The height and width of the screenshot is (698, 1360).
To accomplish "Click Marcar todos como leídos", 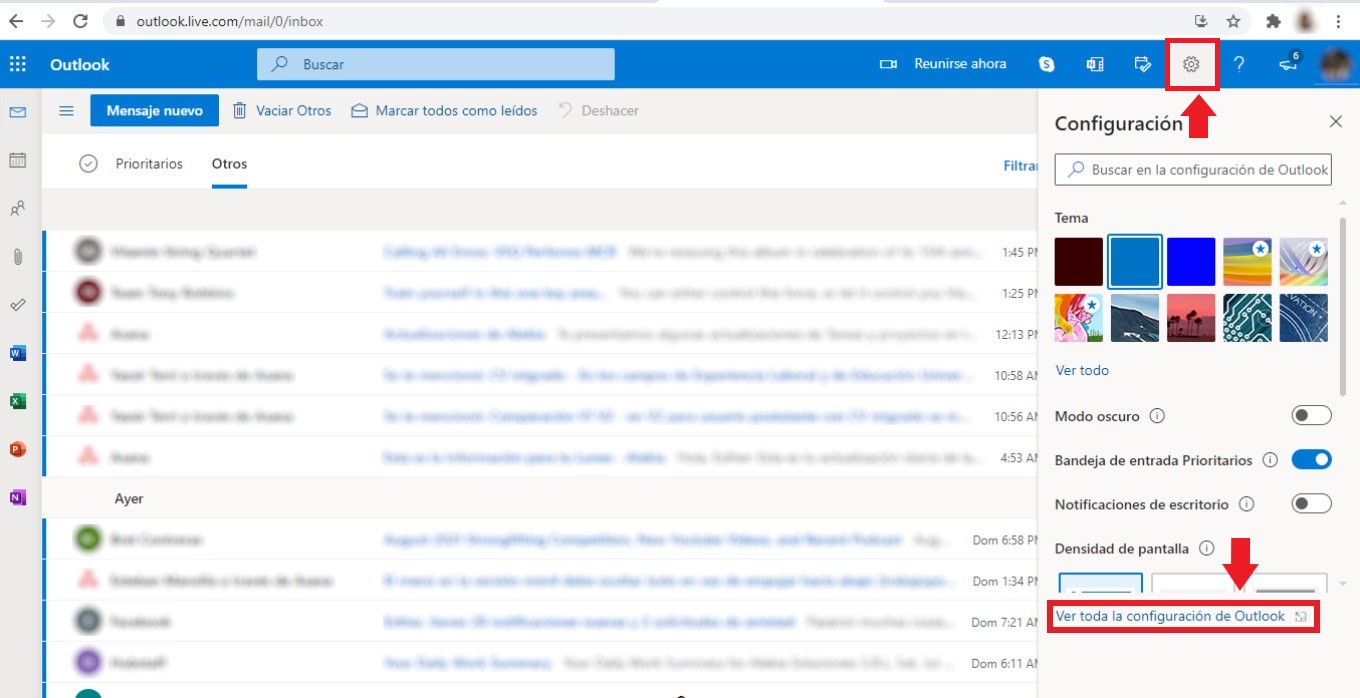I will pos(444,111).
